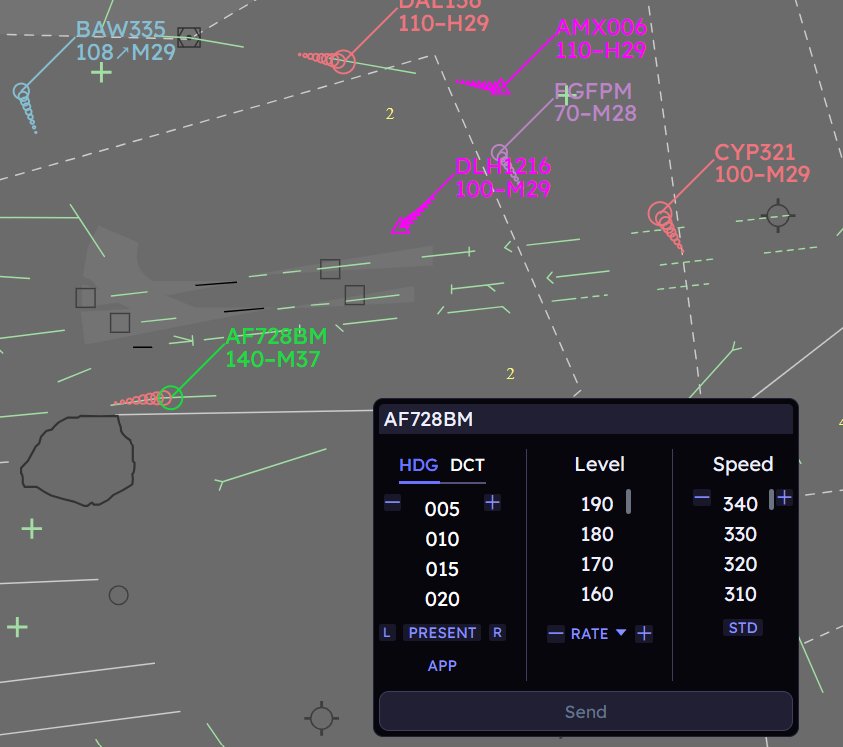Click the heading plus stepper button
This screenshot has width=843, height=747.
tap(492, 503)
